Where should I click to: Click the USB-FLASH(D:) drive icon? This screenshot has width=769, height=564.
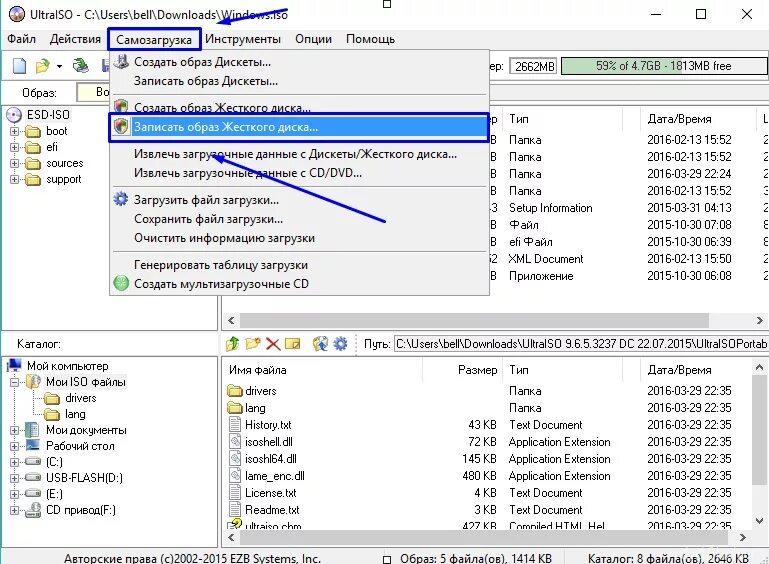click(33, 477)
